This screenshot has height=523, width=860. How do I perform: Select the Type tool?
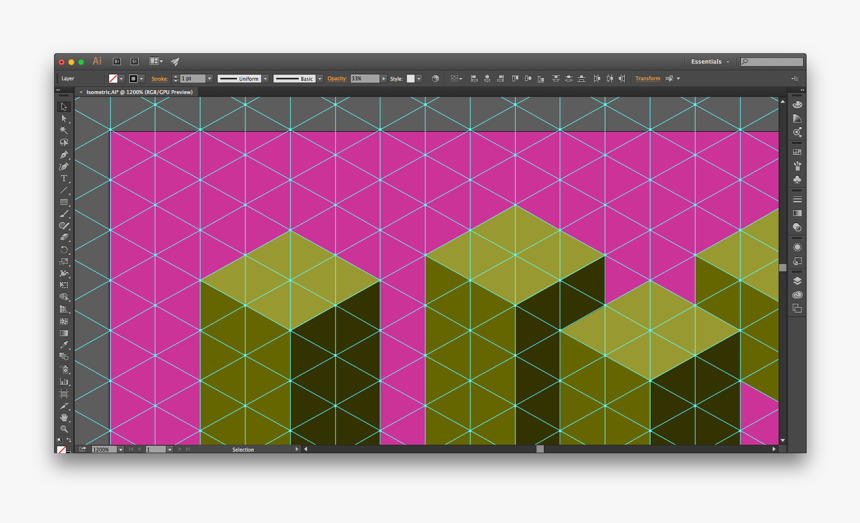point(64,178)
